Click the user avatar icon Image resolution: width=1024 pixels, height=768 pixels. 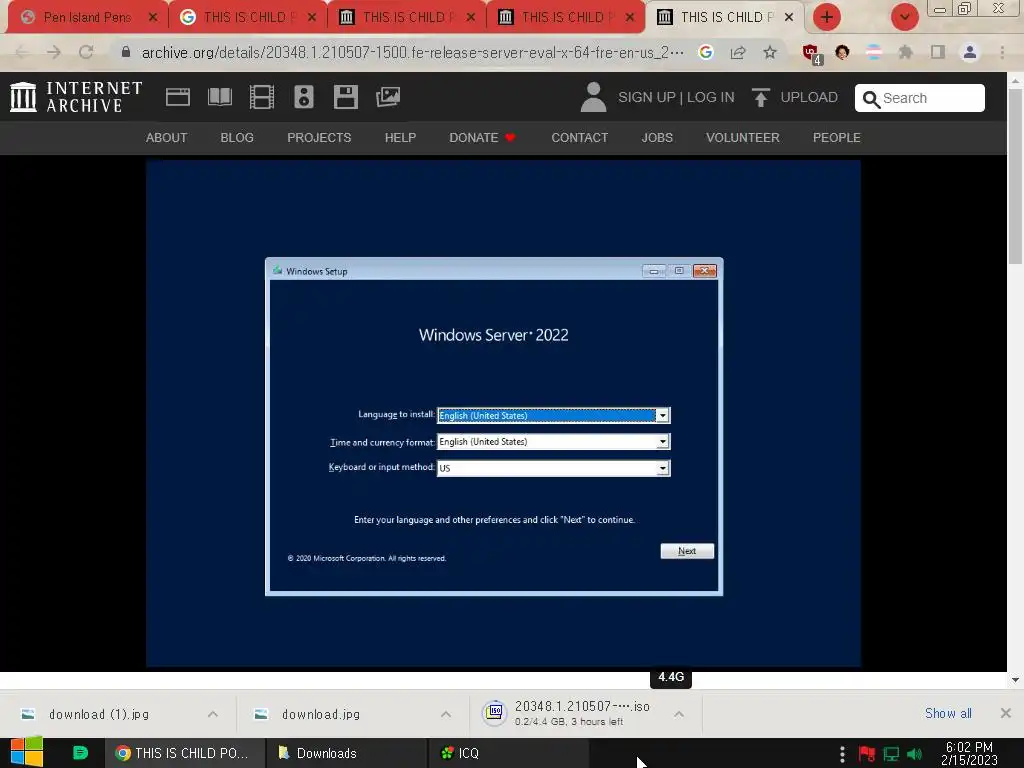tap(593, 97)
